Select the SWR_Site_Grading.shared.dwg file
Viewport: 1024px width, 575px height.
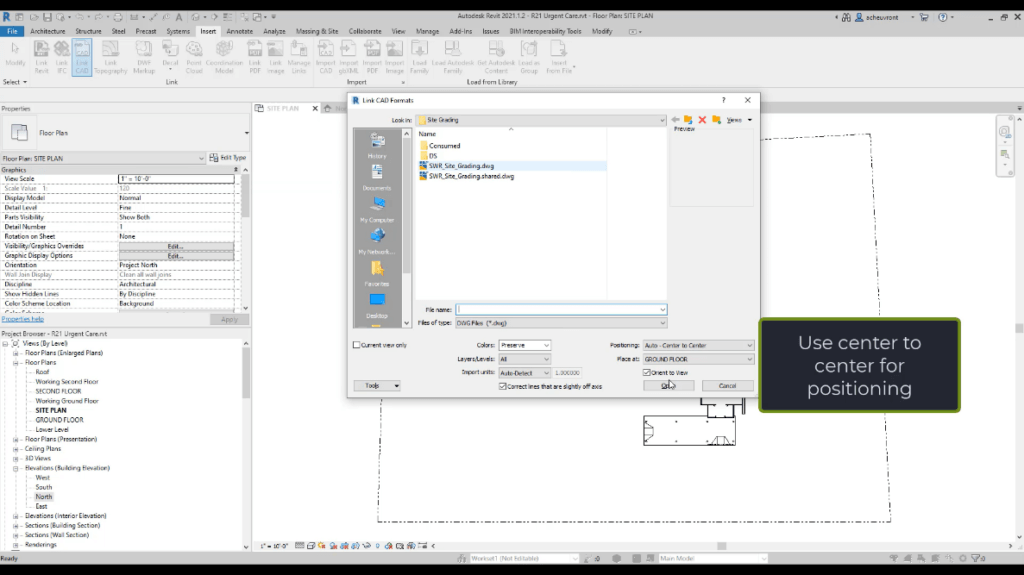(471, 176)
